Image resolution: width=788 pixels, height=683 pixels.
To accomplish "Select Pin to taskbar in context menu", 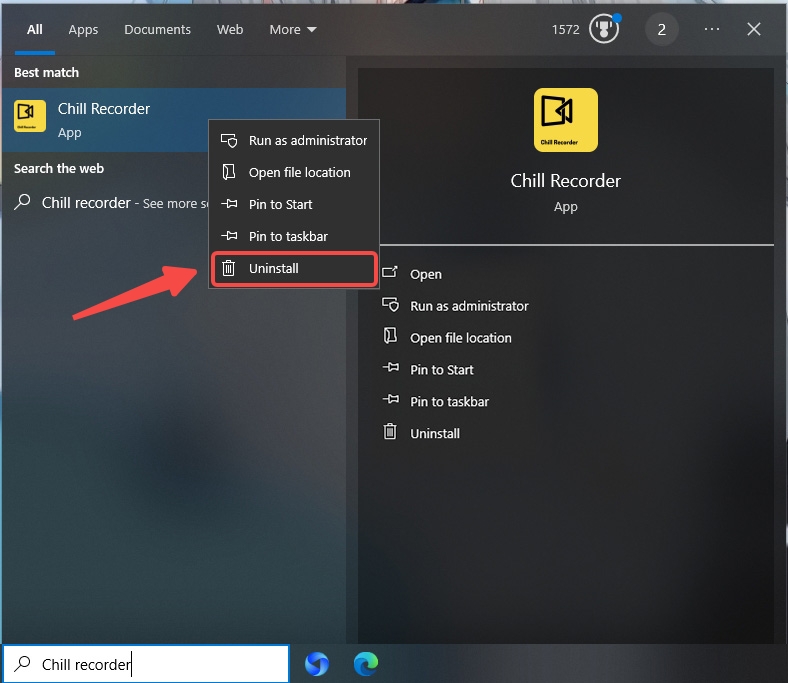I will coord(293,236).
